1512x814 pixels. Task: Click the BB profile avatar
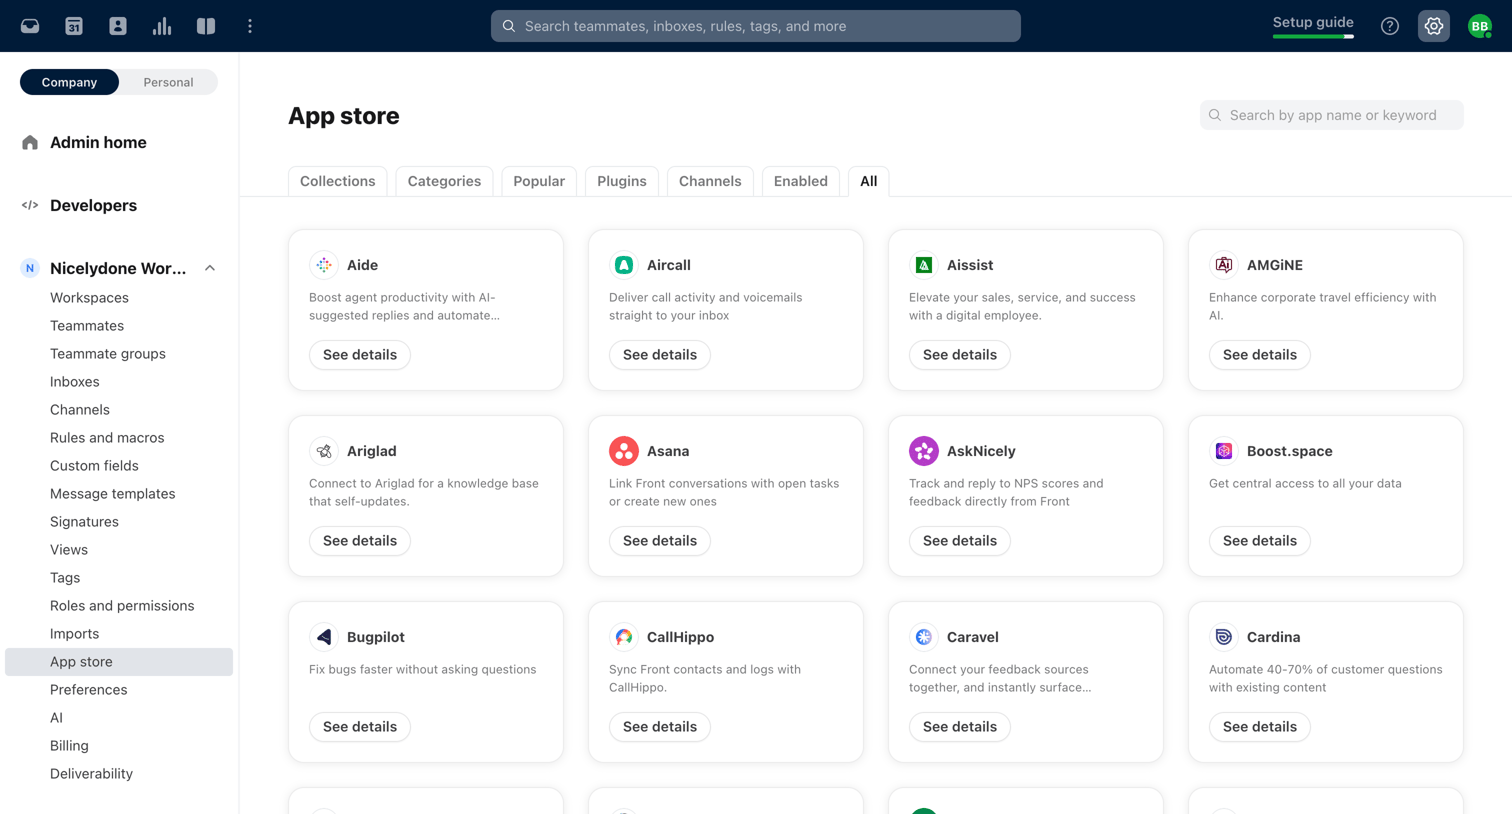1480,26
